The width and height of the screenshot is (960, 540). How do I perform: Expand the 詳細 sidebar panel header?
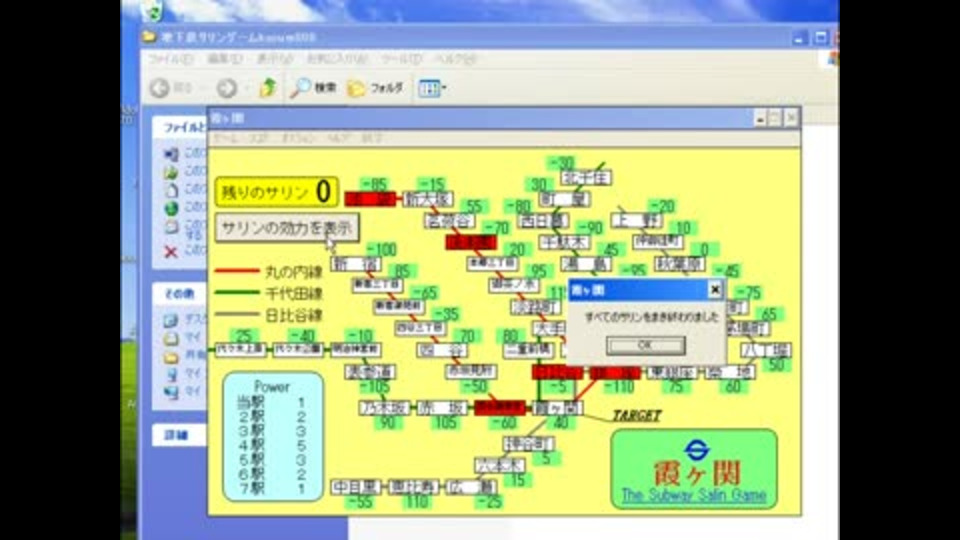(x=179, y=435)
